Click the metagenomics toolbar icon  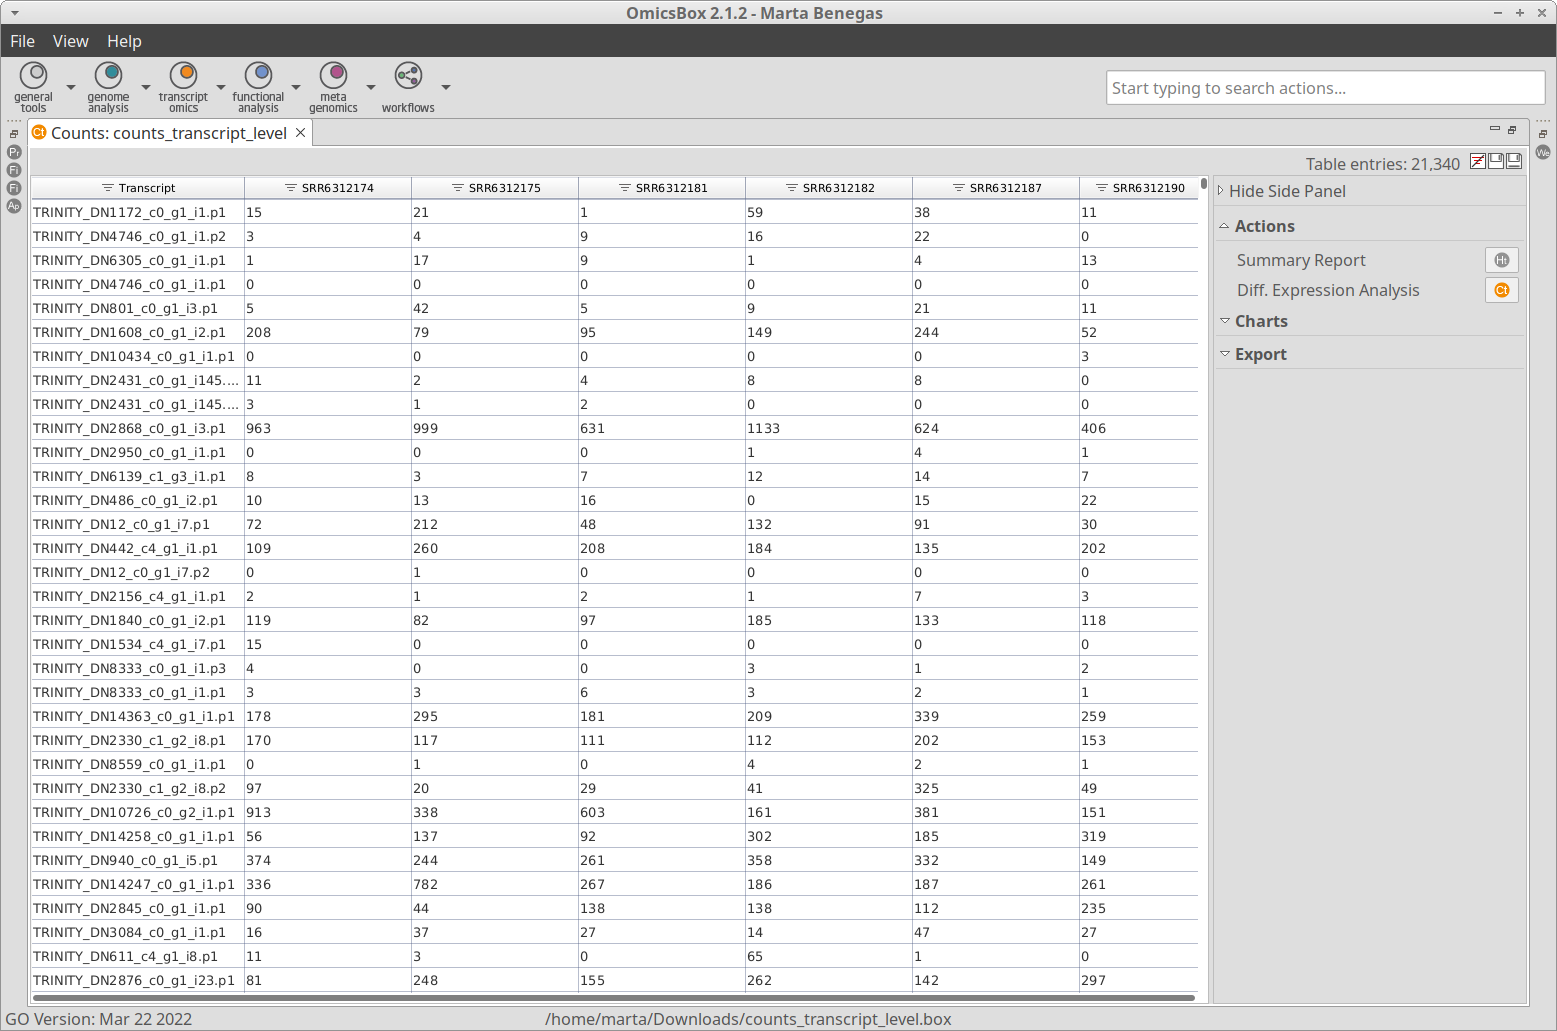pos(333,77)
